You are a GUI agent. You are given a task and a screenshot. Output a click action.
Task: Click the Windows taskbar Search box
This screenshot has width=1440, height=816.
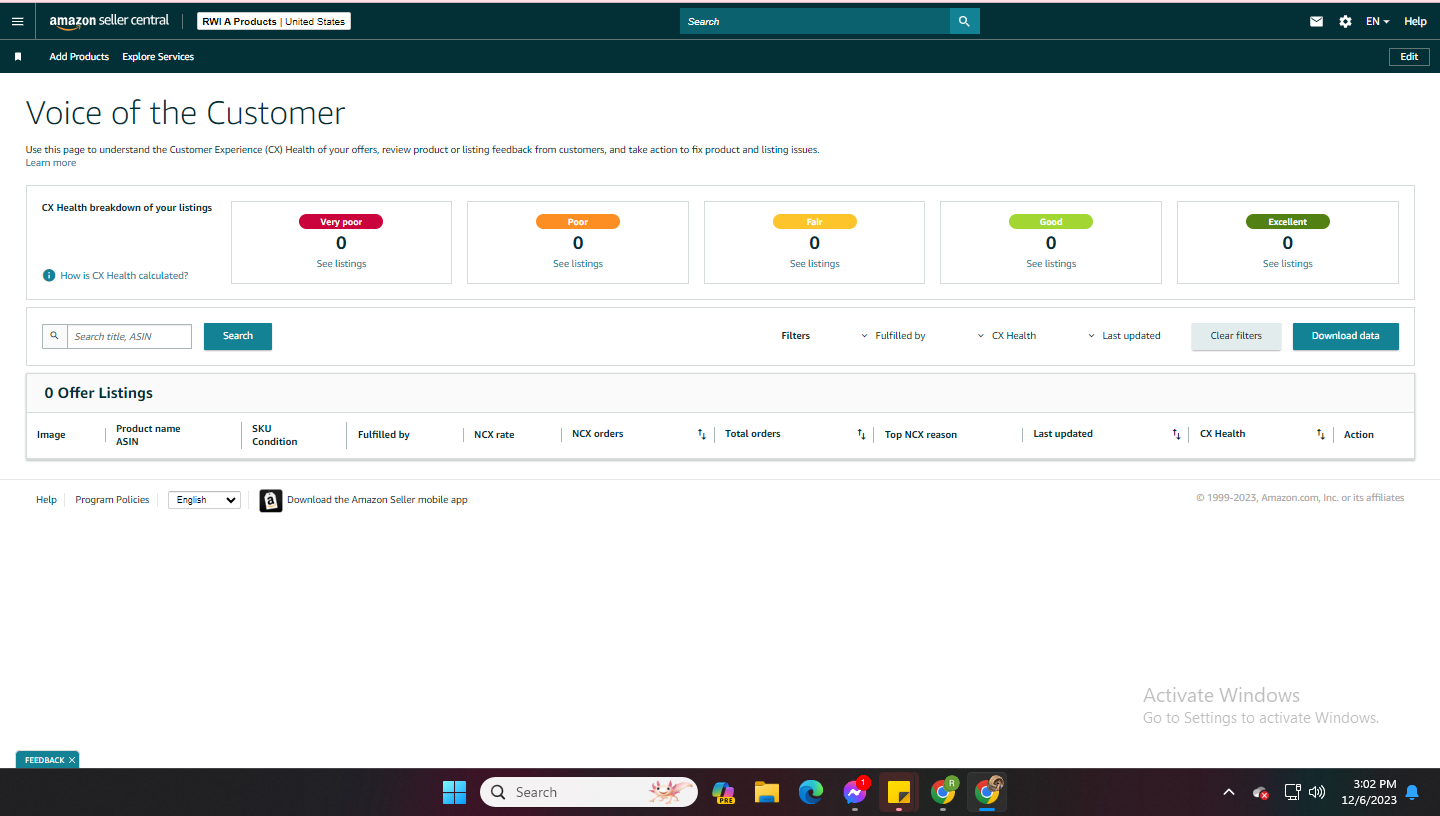pos(589,792)
